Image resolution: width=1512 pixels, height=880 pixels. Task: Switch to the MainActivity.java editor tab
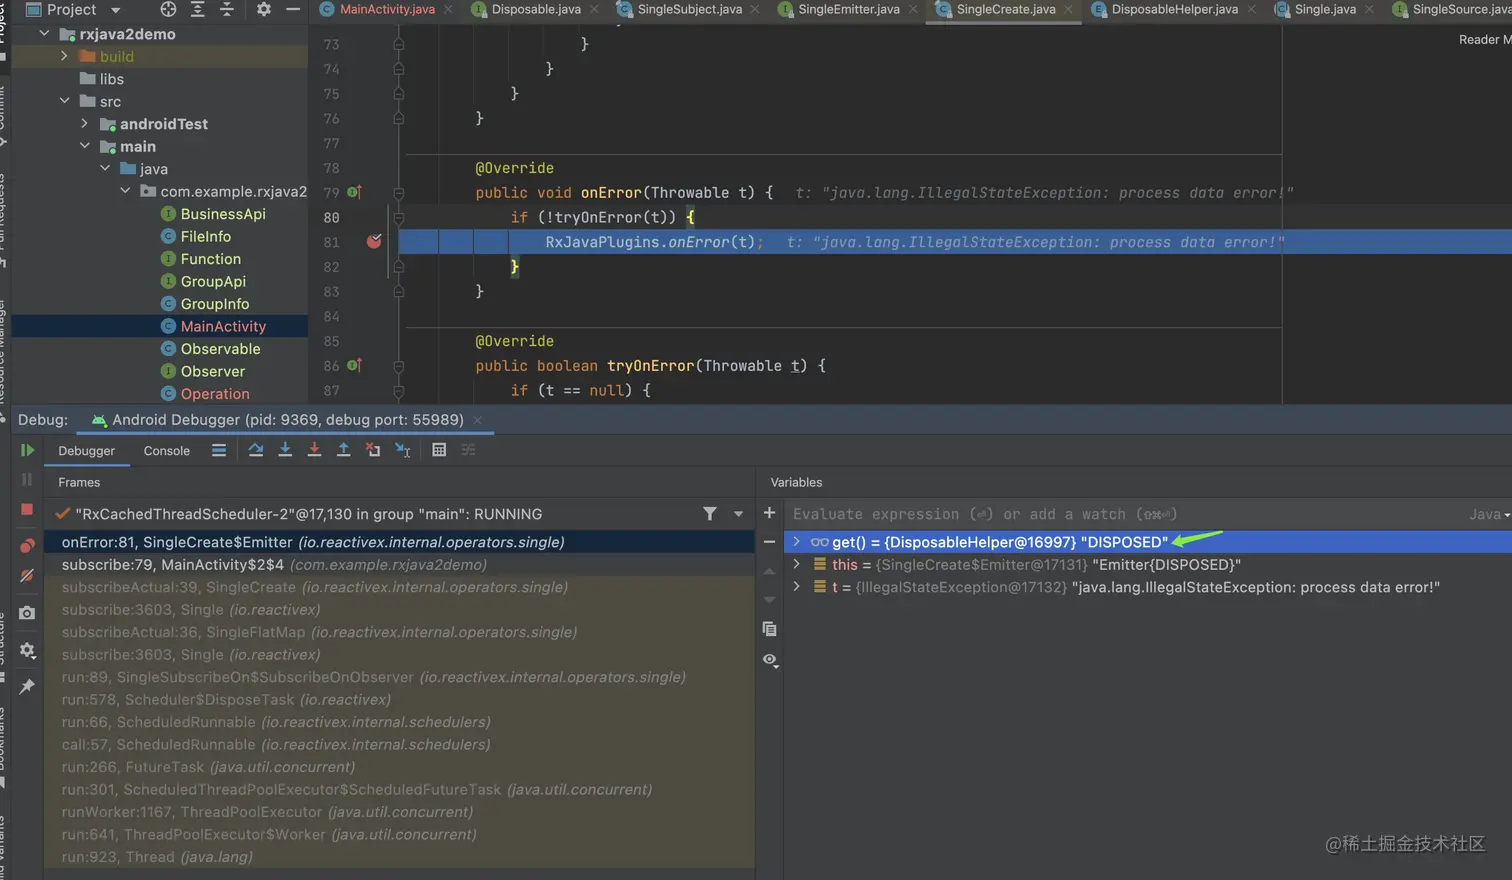click(387, 9)
